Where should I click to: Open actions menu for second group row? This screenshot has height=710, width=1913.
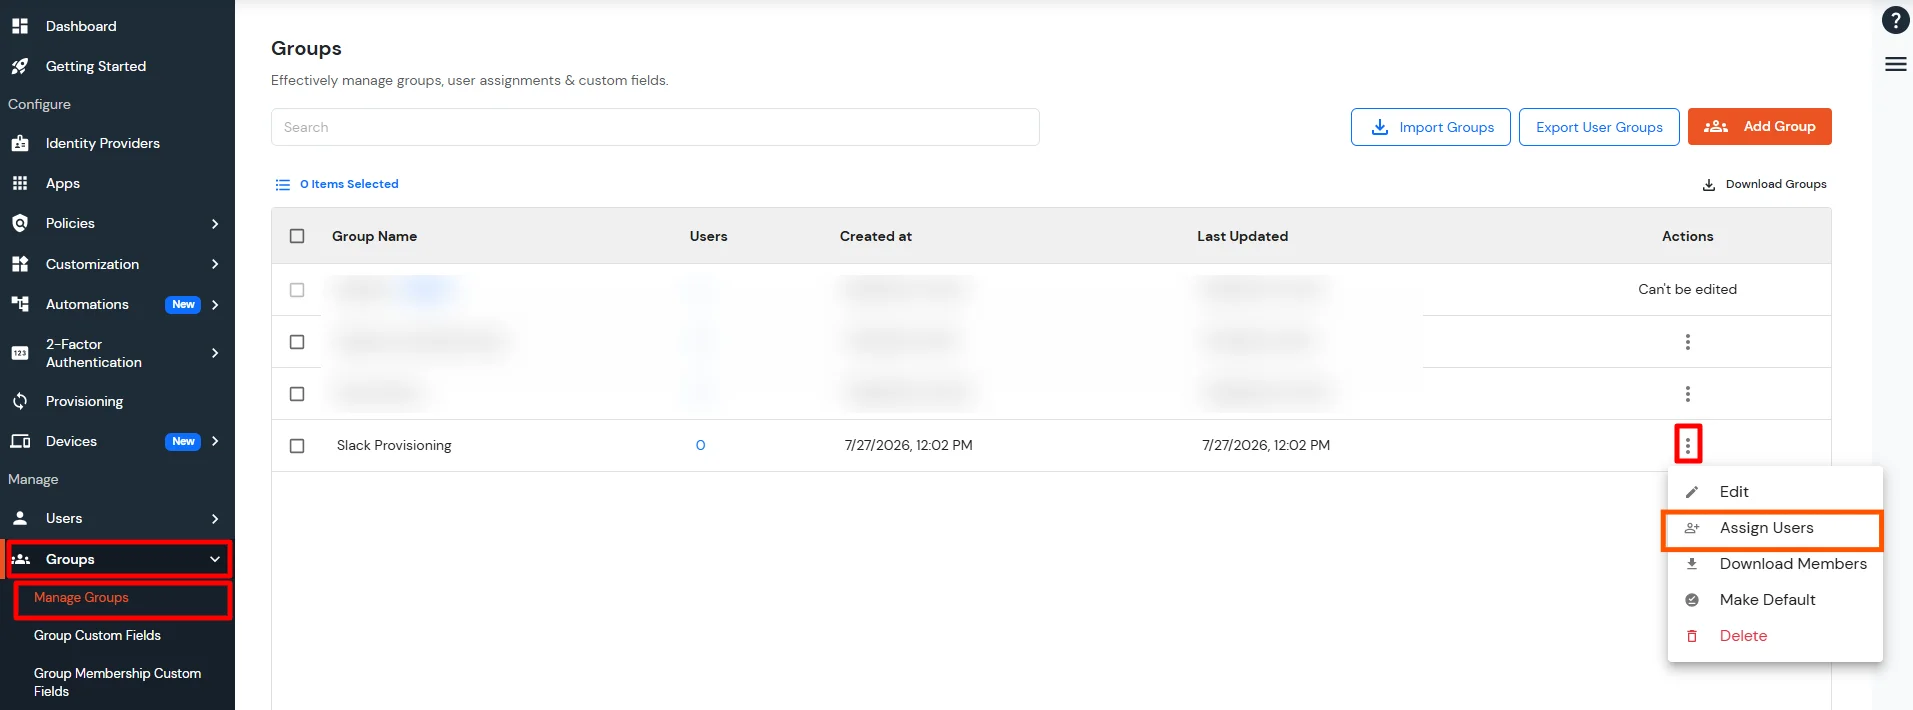coord(1688,342)
